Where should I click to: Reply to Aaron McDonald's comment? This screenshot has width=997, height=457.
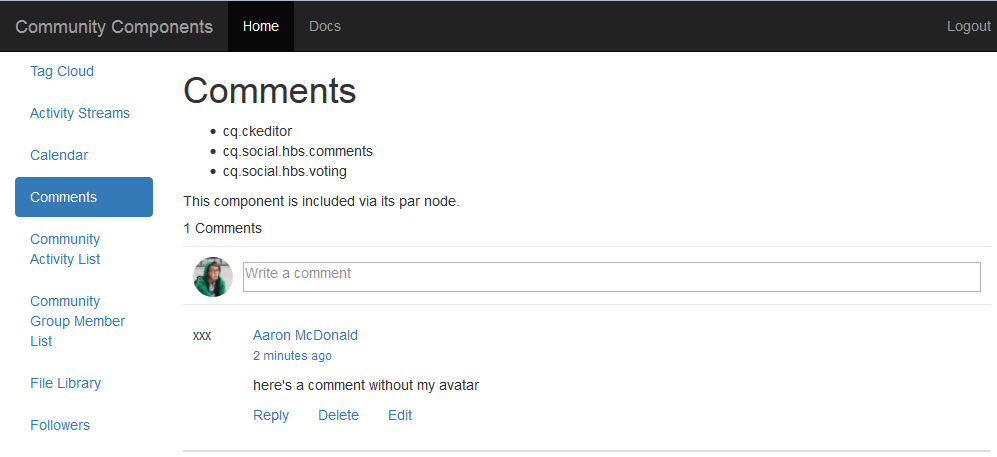point(271,415)
